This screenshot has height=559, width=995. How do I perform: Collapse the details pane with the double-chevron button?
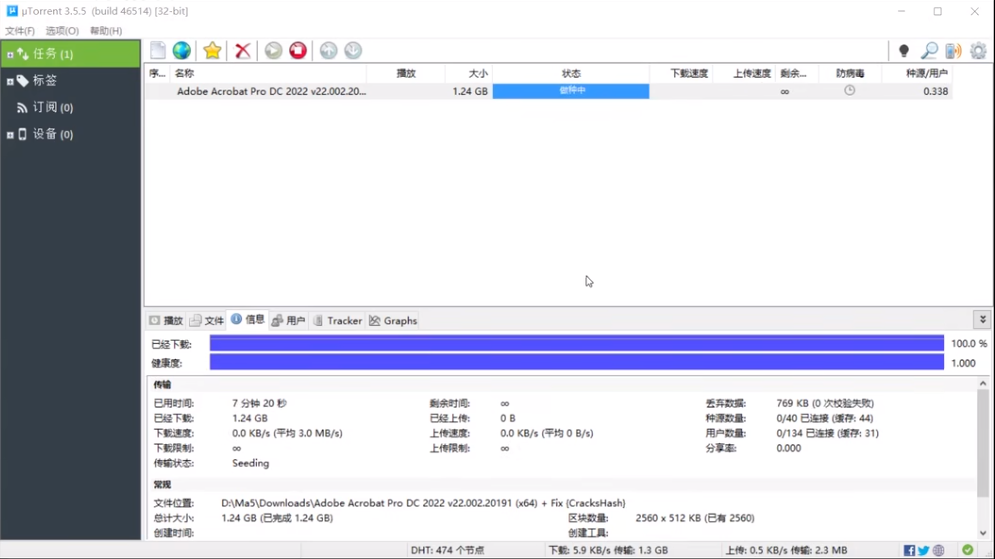click(982, 320)
